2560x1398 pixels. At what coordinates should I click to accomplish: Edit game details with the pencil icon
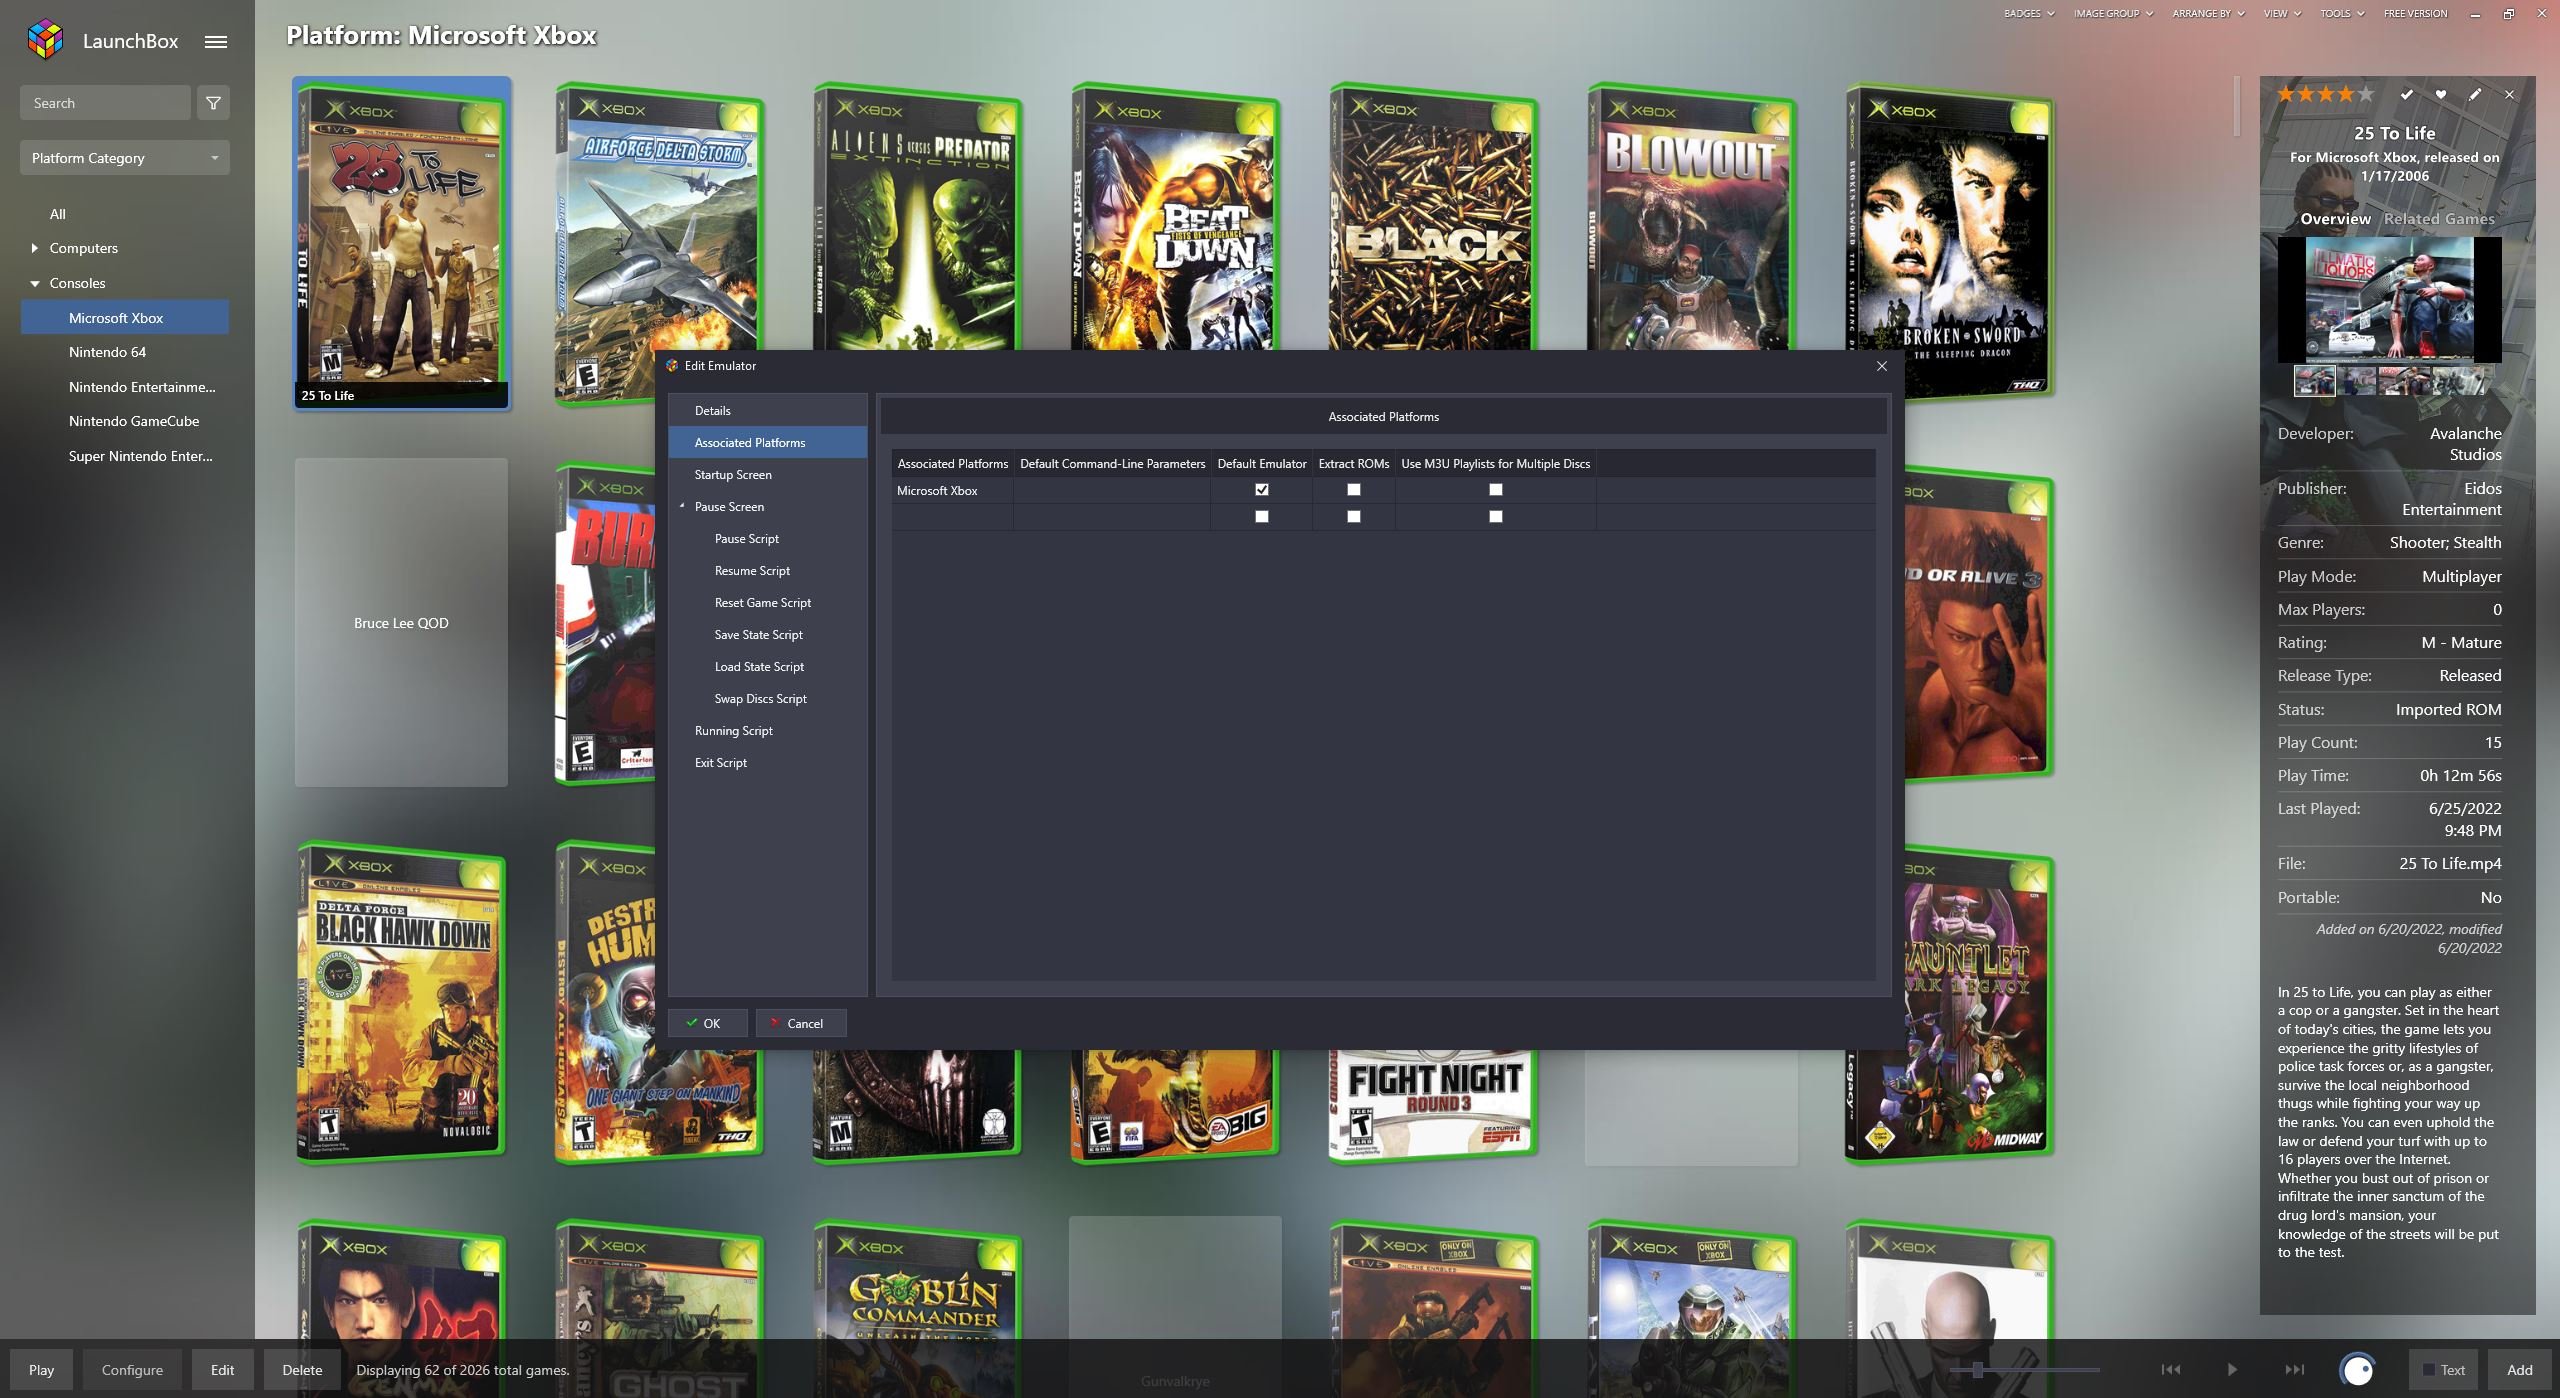pyautogui.click(x=2475, y=94)
